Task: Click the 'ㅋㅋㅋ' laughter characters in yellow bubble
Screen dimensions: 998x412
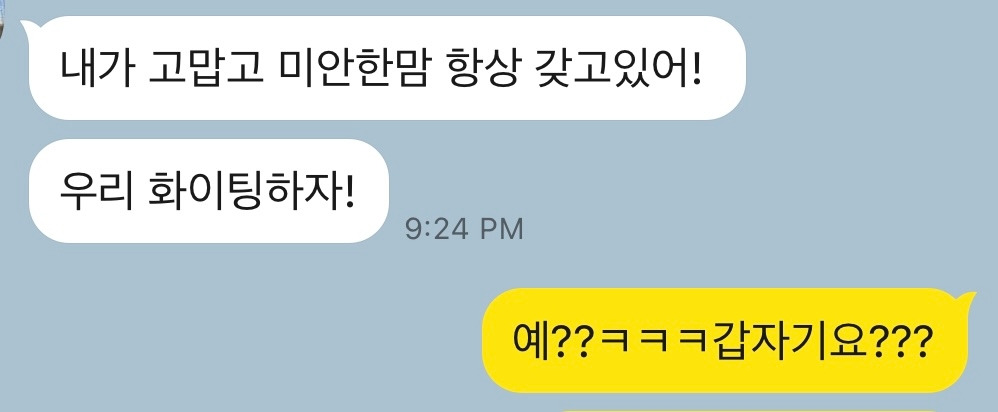Action: (x=654, y=343)
